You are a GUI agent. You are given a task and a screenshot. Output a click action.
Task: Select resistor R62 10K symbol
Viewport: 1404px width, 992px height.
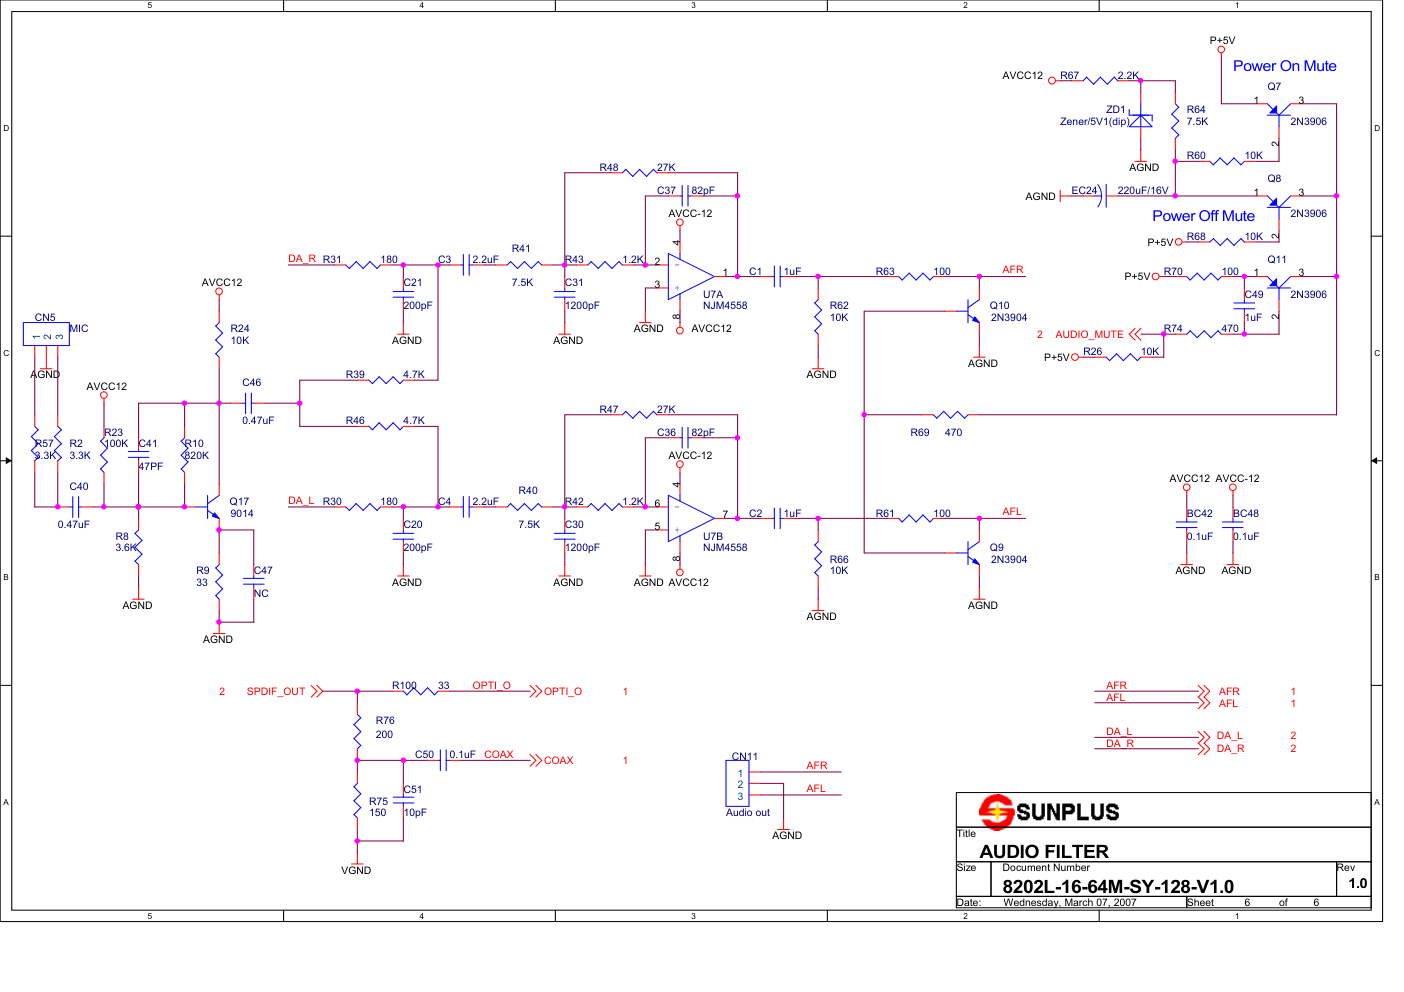pos(818,317)
